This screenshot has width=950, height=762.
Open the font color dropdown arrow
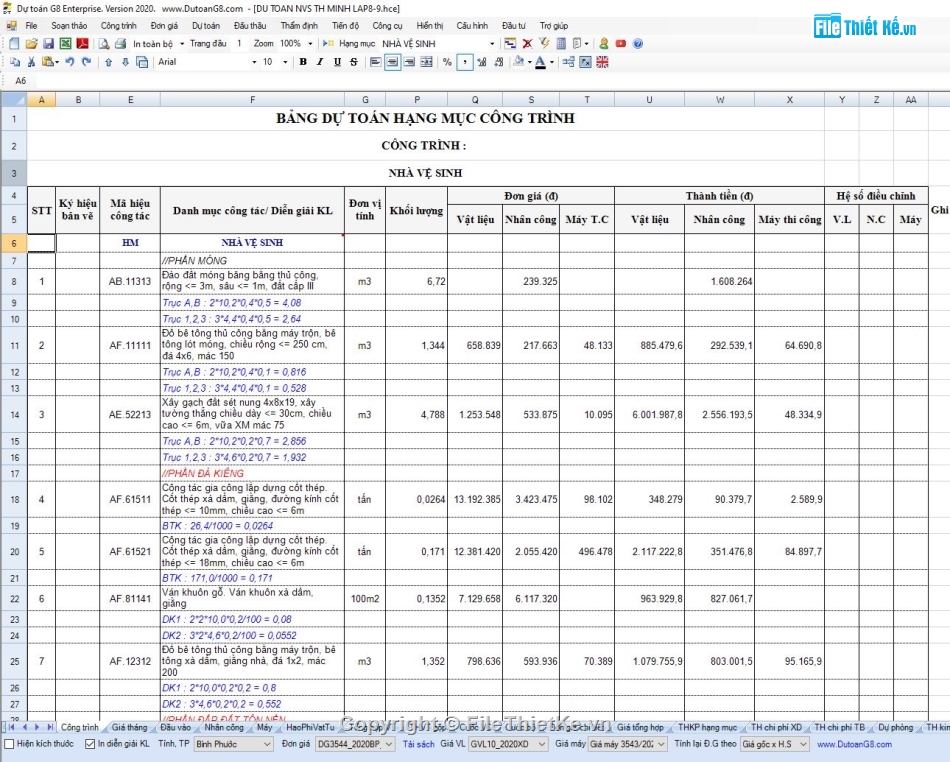pyautogui.click(x=552, y=62)
